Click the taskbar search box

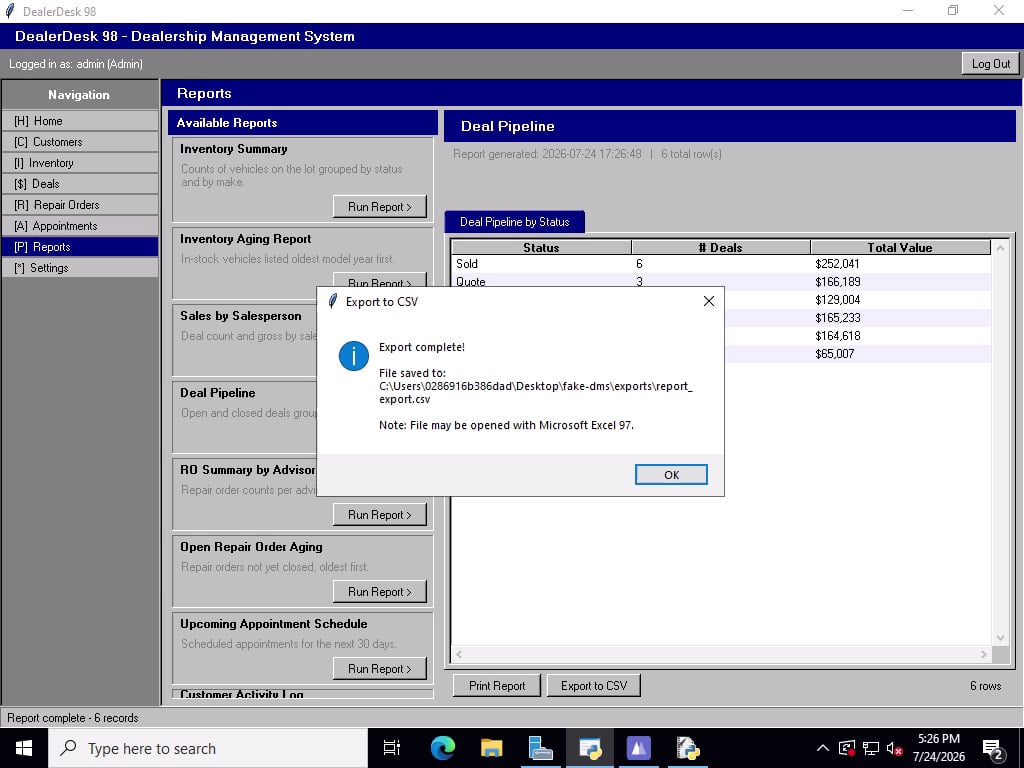coord(208,748)
